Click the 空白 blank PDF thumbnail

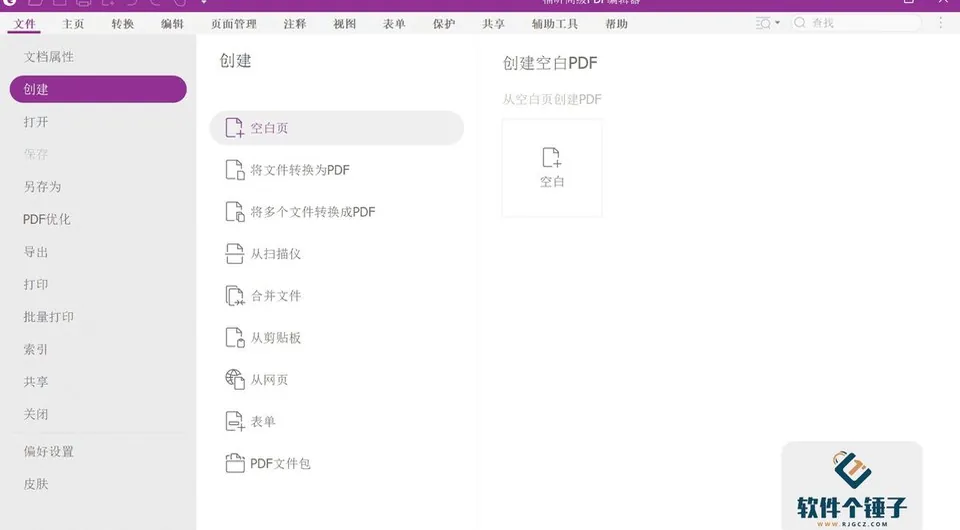[552, 168]
